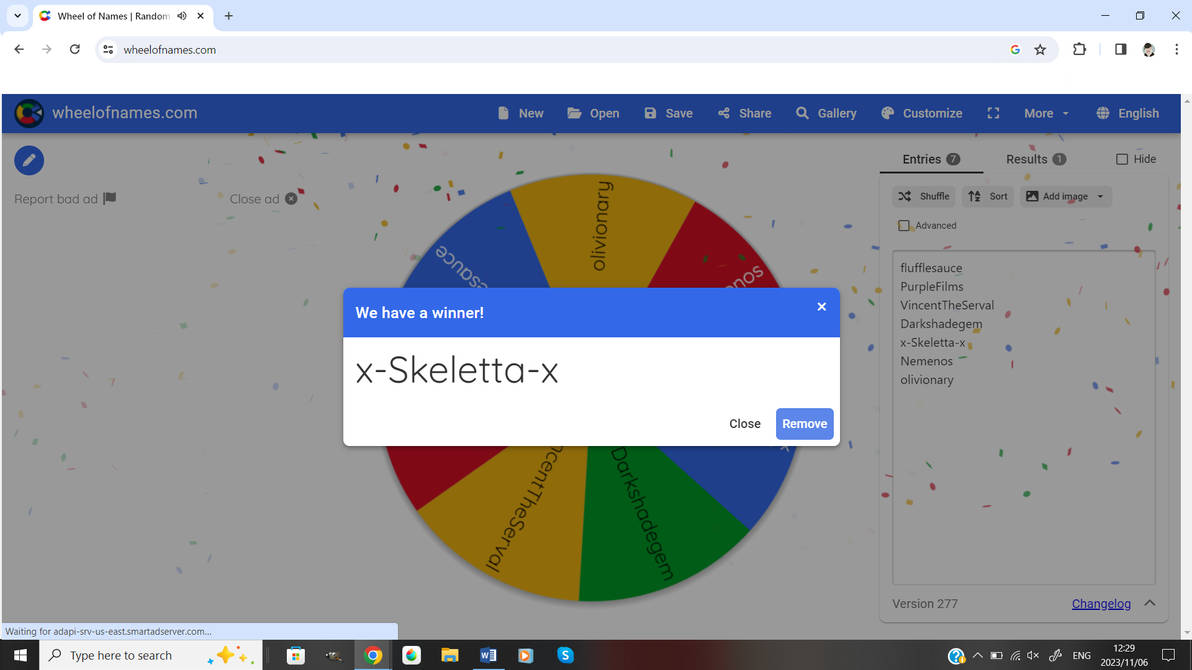
Task: Click the site information icon in address bar
Action: pyautogui.click(x=108, y=49)
